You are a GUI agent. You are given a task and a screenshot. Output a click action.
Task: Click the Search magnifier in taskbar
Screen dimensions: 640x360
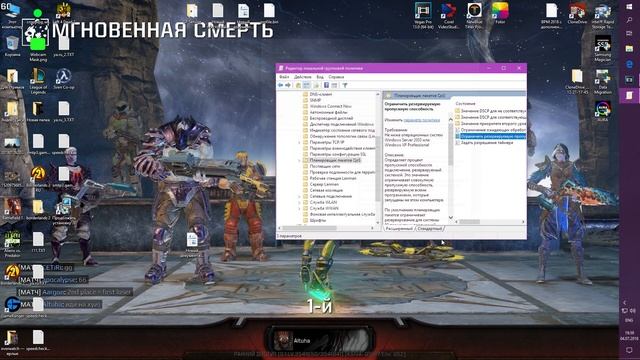[x=629, y=20]
